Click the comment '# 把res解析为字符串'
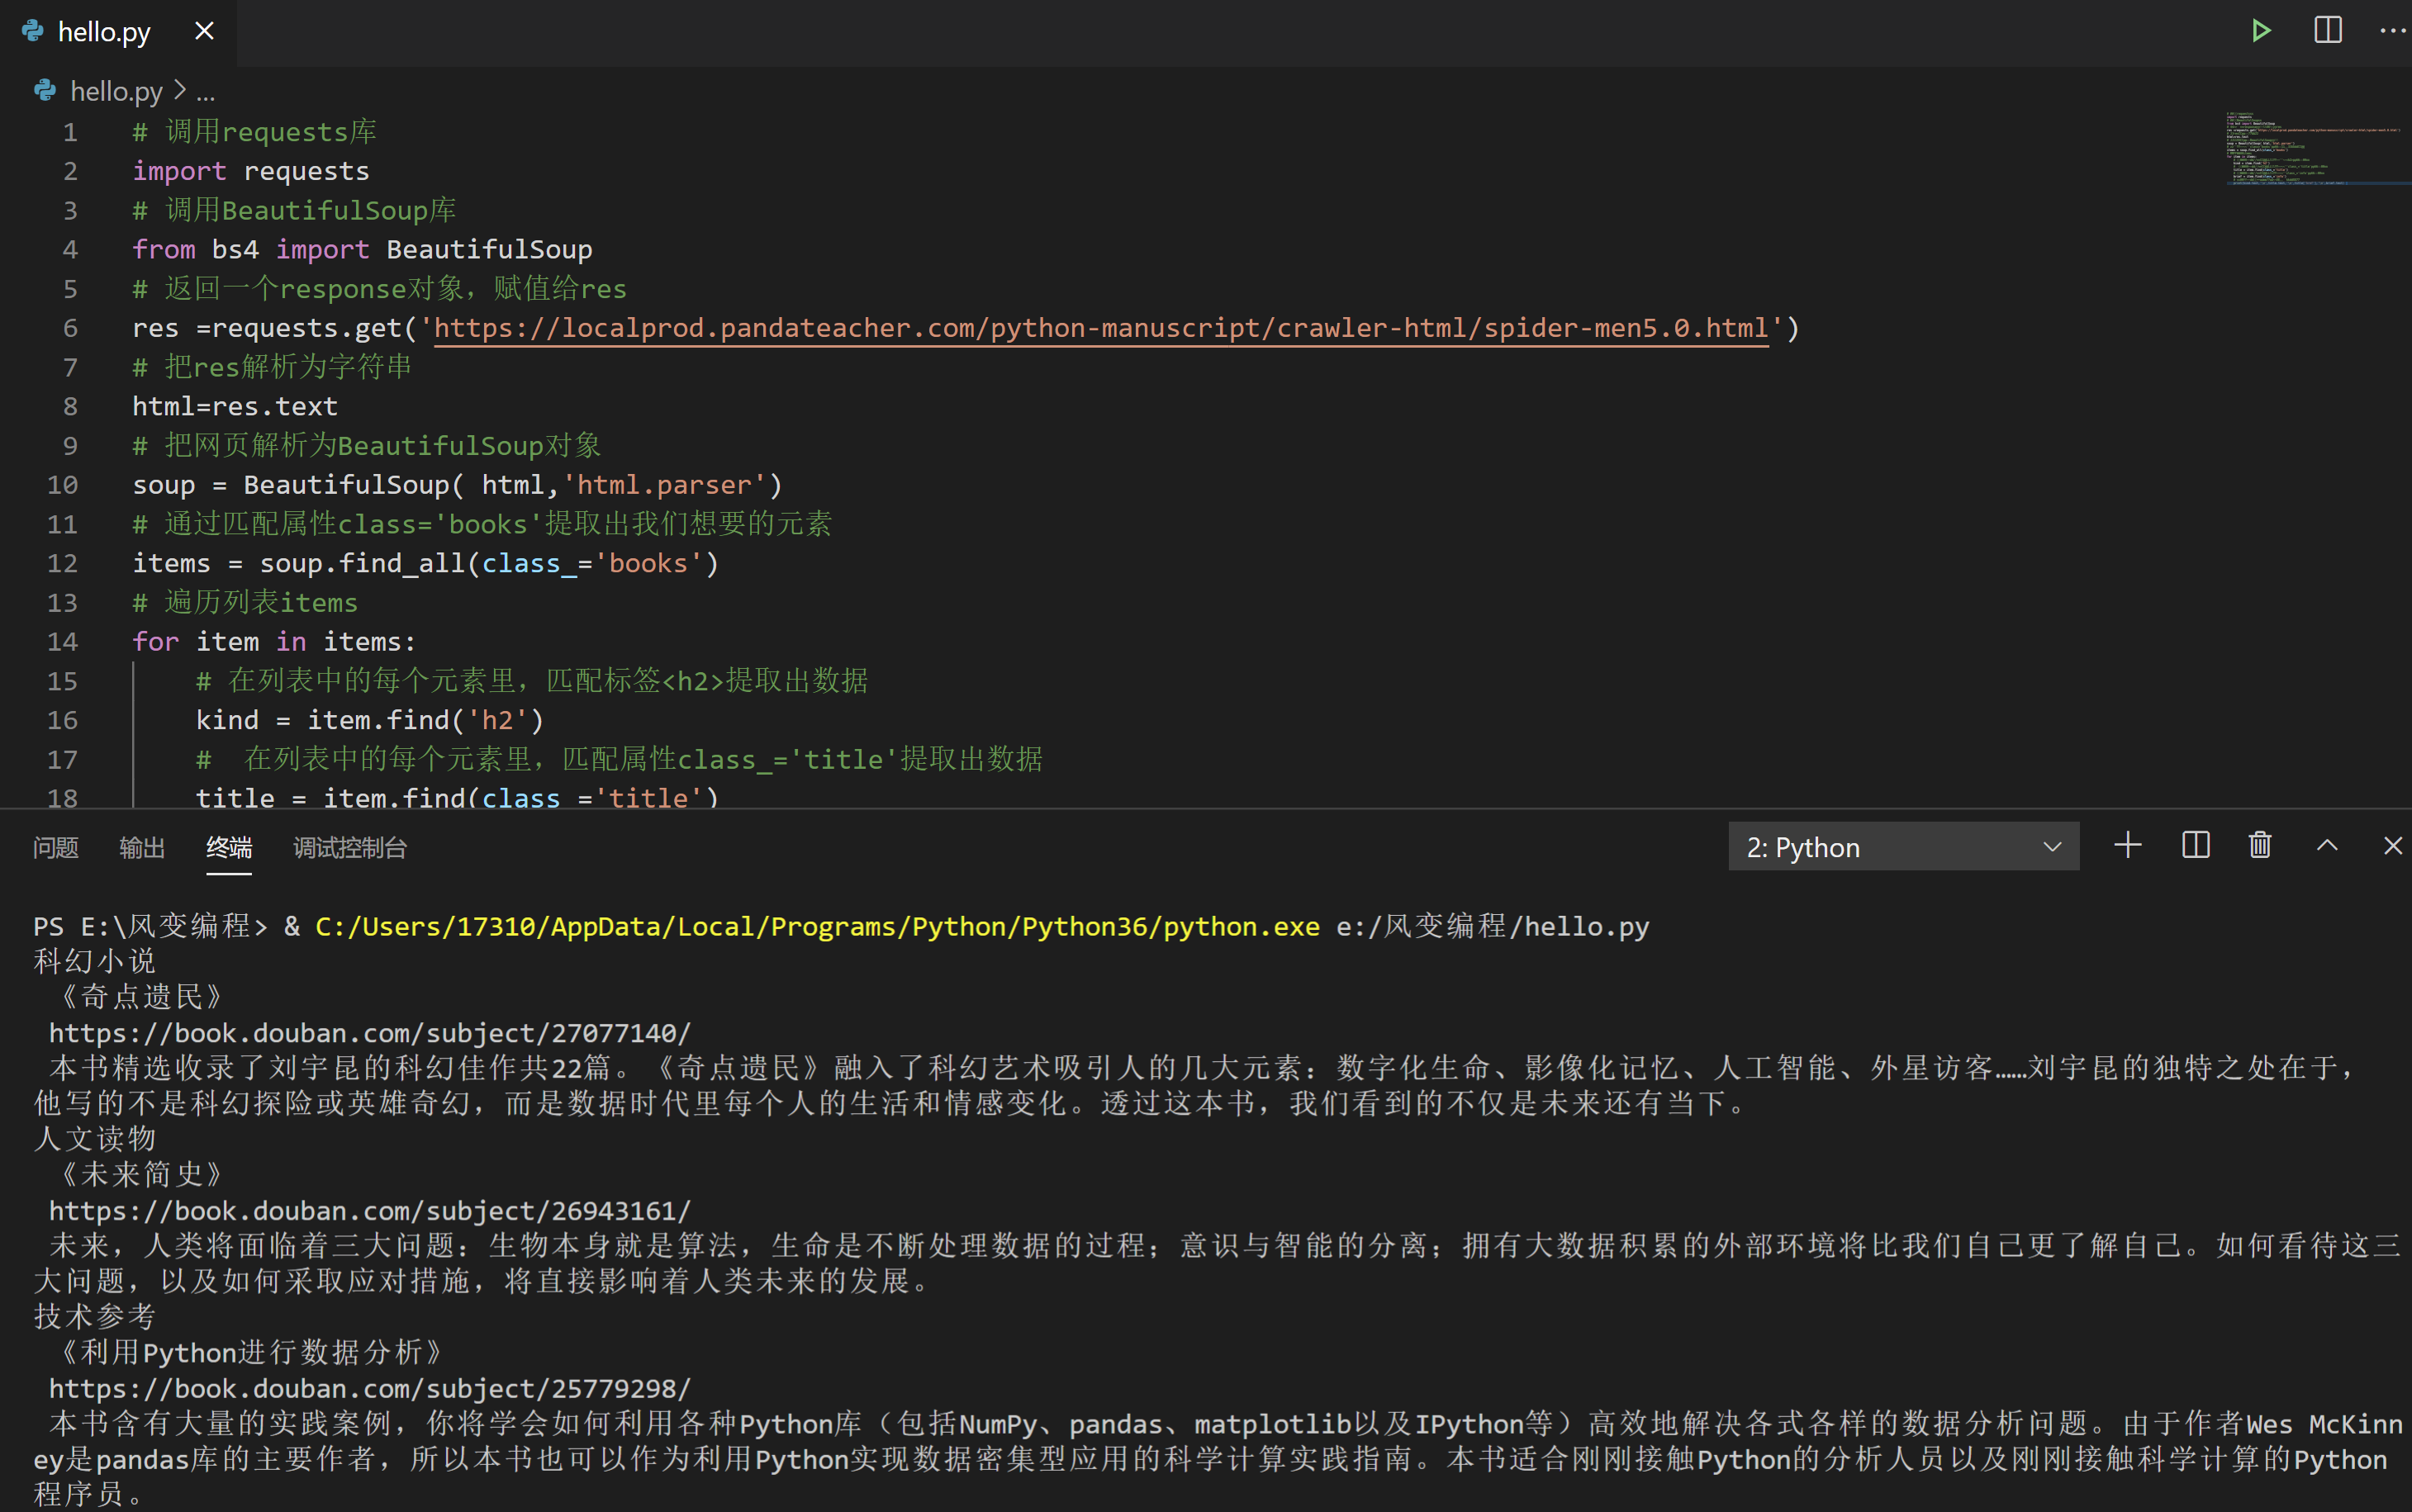Viewport: 2412px width, 1512px height. [x=272, y=367]
